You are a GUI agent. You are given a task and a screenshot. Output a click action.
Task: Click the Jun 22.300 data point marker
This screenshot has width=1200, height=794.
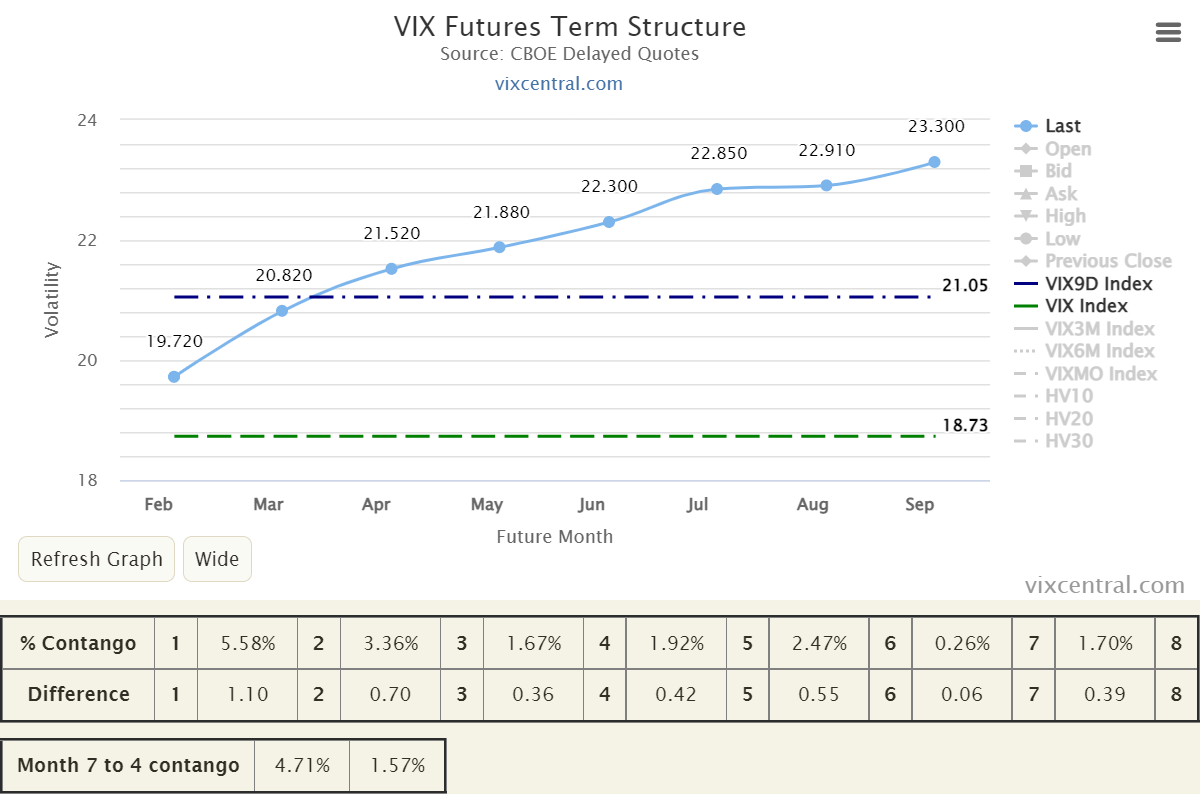pos(608,222)
